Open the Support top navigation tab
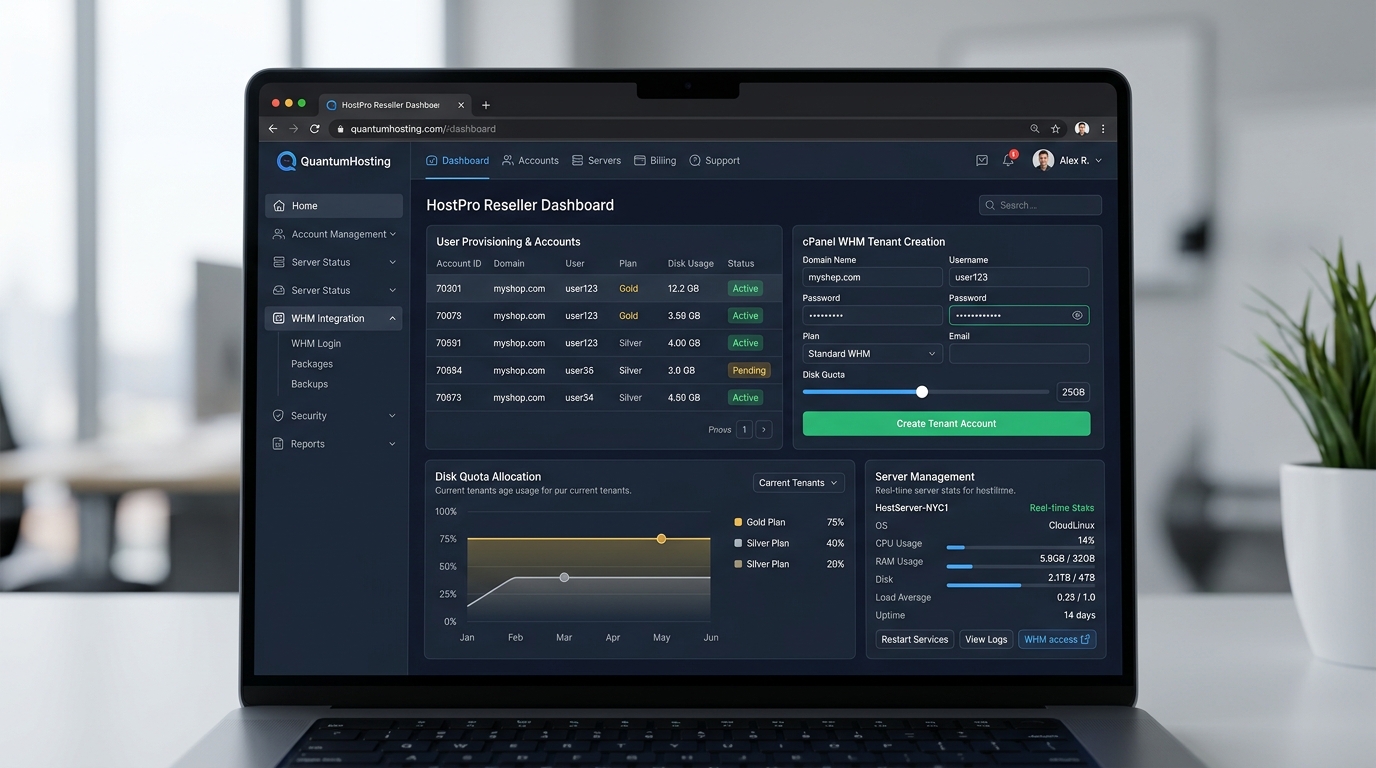 coord(714,160)
